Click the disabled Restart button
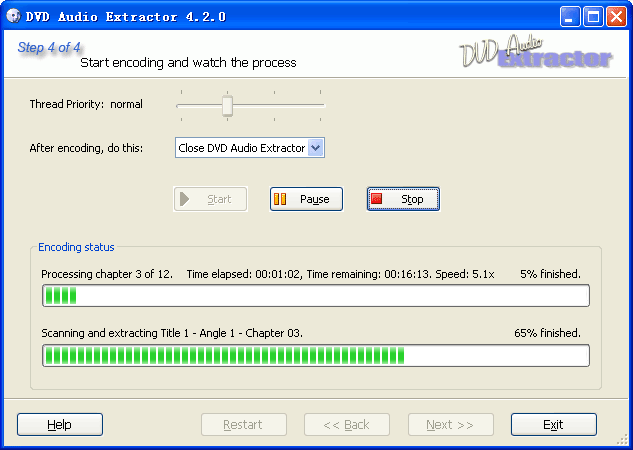 pos(244,425)
